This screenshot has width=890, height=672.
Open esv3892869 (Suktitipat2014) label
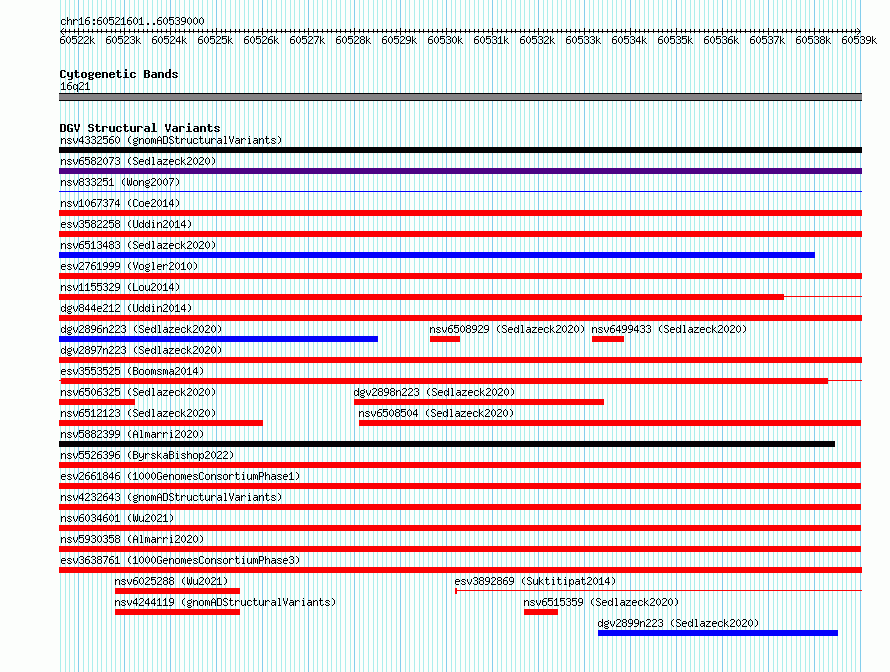tap(535, 581)
